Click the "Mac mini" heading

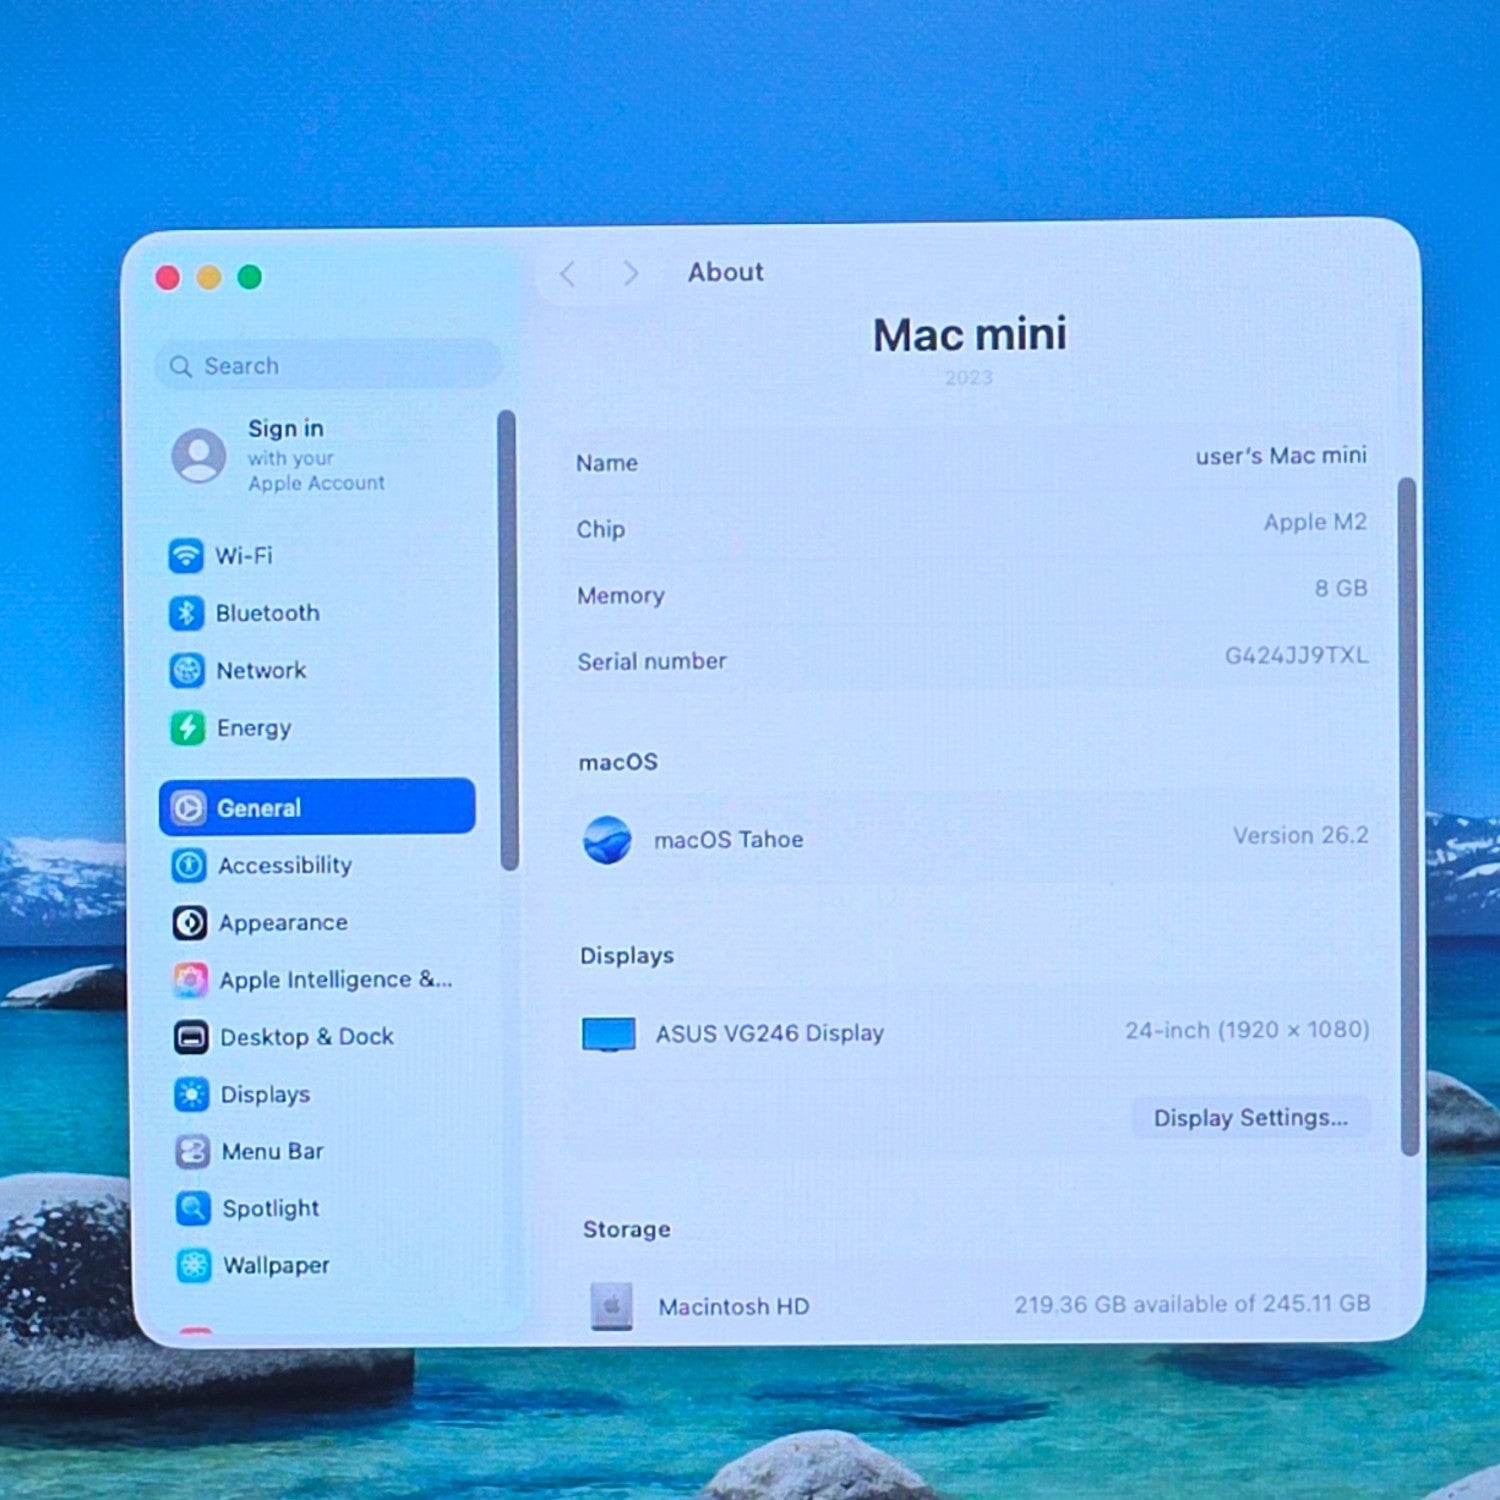(970, 335)
